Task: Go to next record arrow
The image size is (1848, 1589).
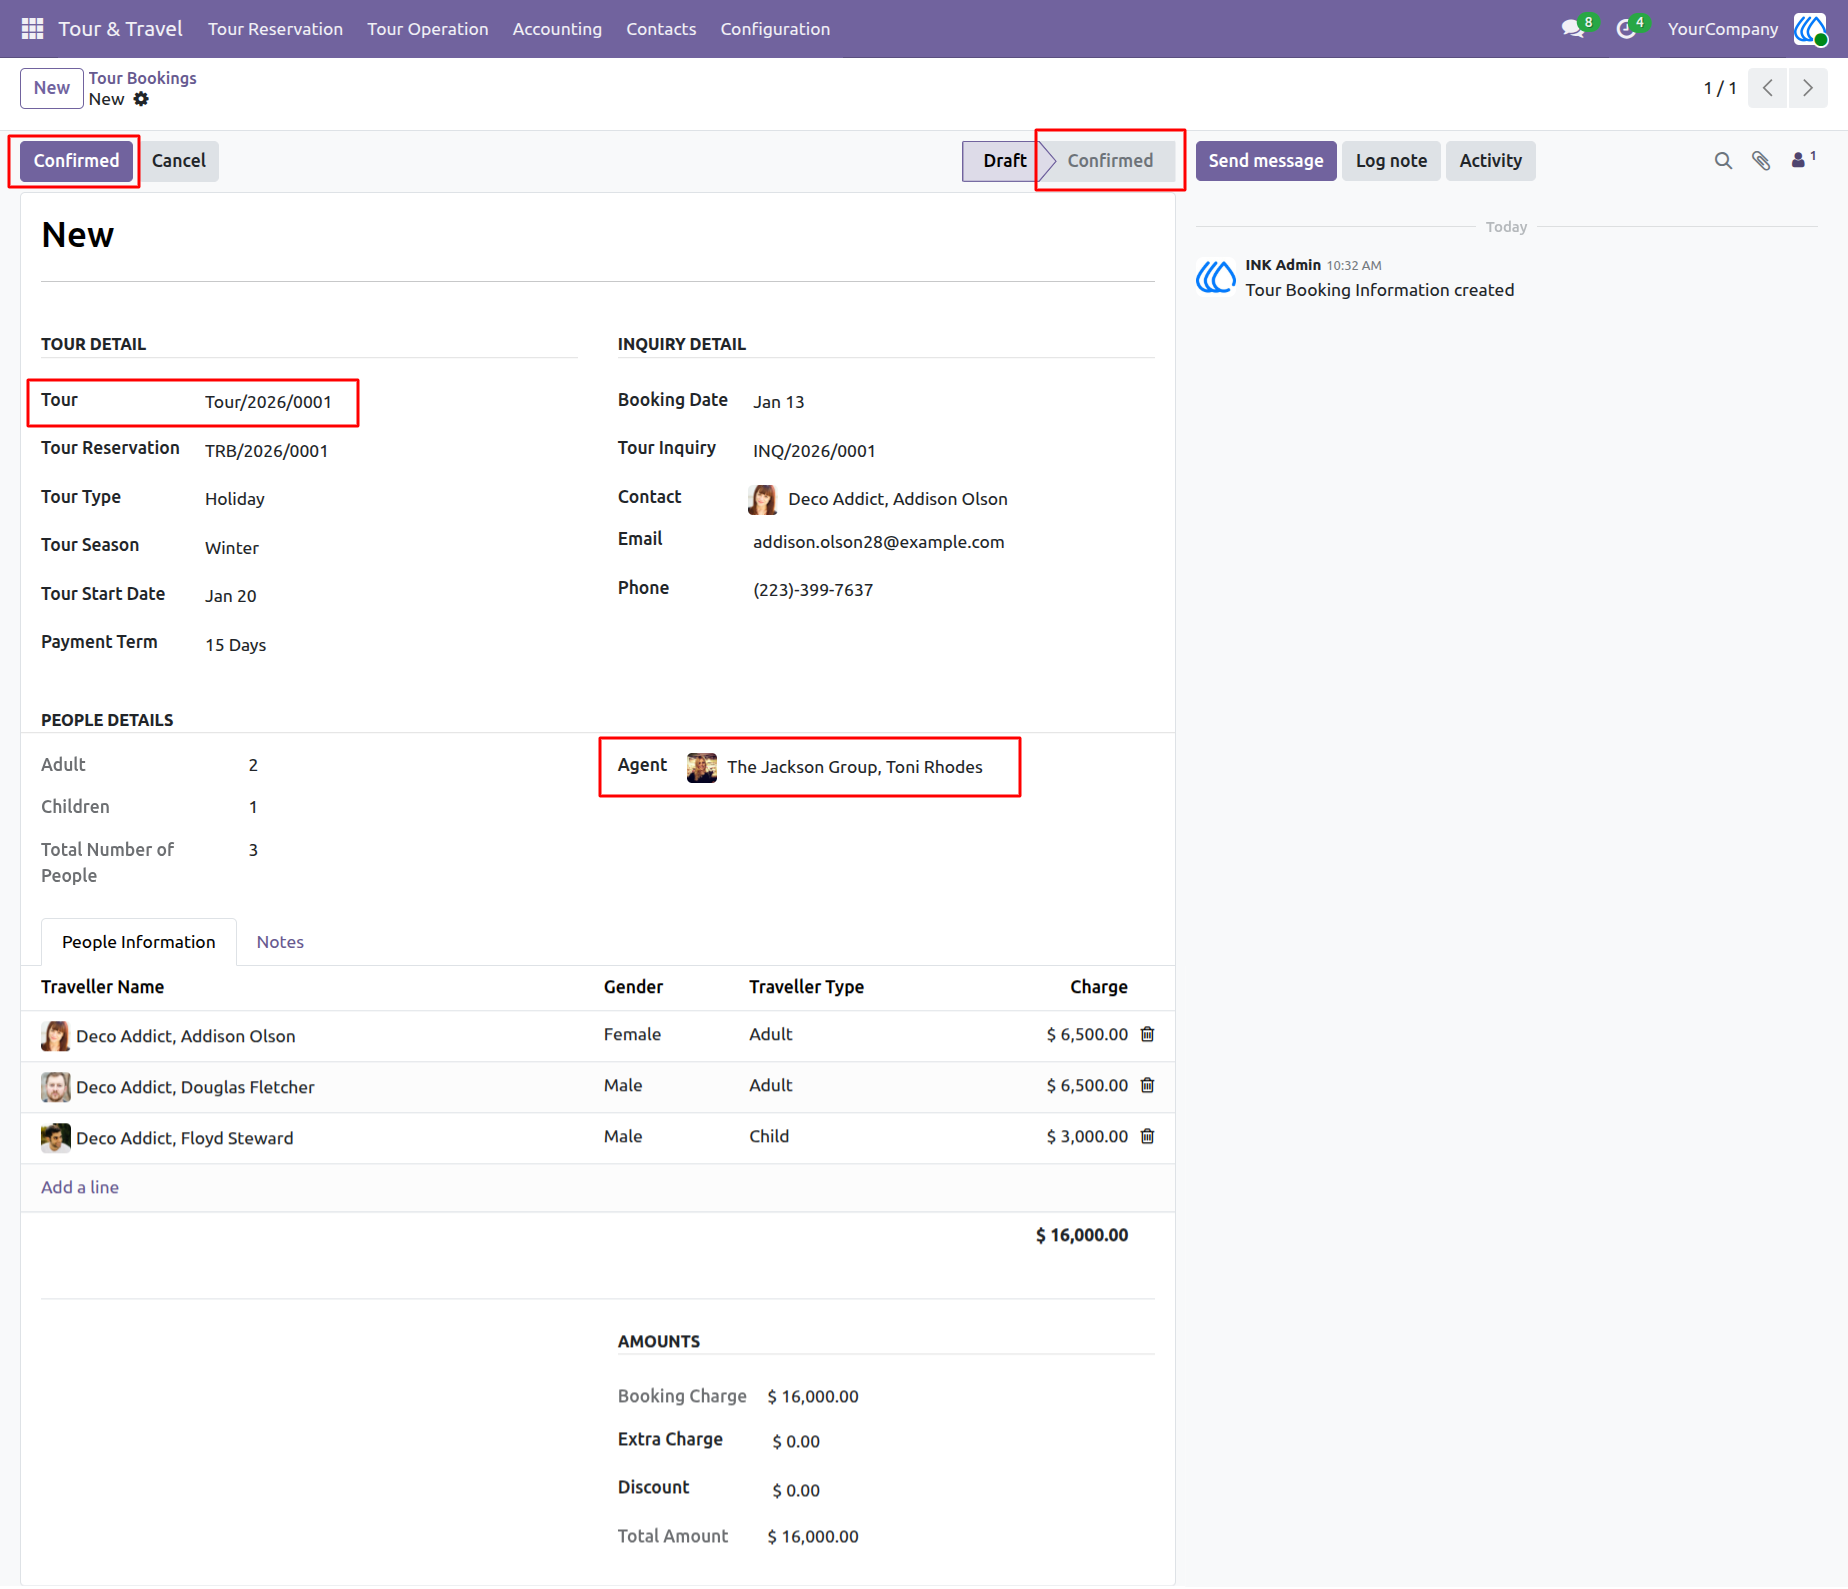Action: 1808,88
